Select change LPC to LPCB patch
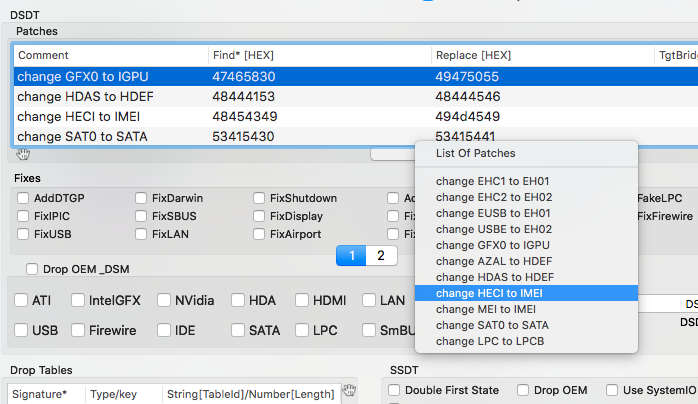Image resolution: width=698 pixels, height=404 pixels. pos(526,341)
